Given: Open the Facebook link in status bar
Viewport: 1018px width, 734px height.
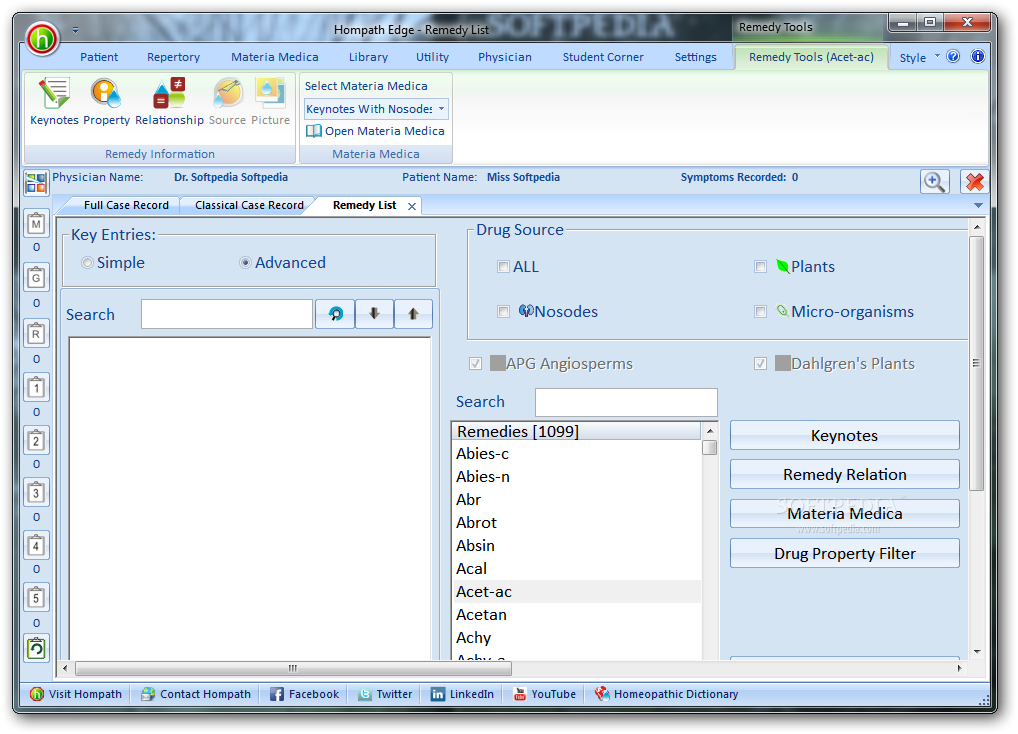Looking at the screenshot, I should (304, 694).
